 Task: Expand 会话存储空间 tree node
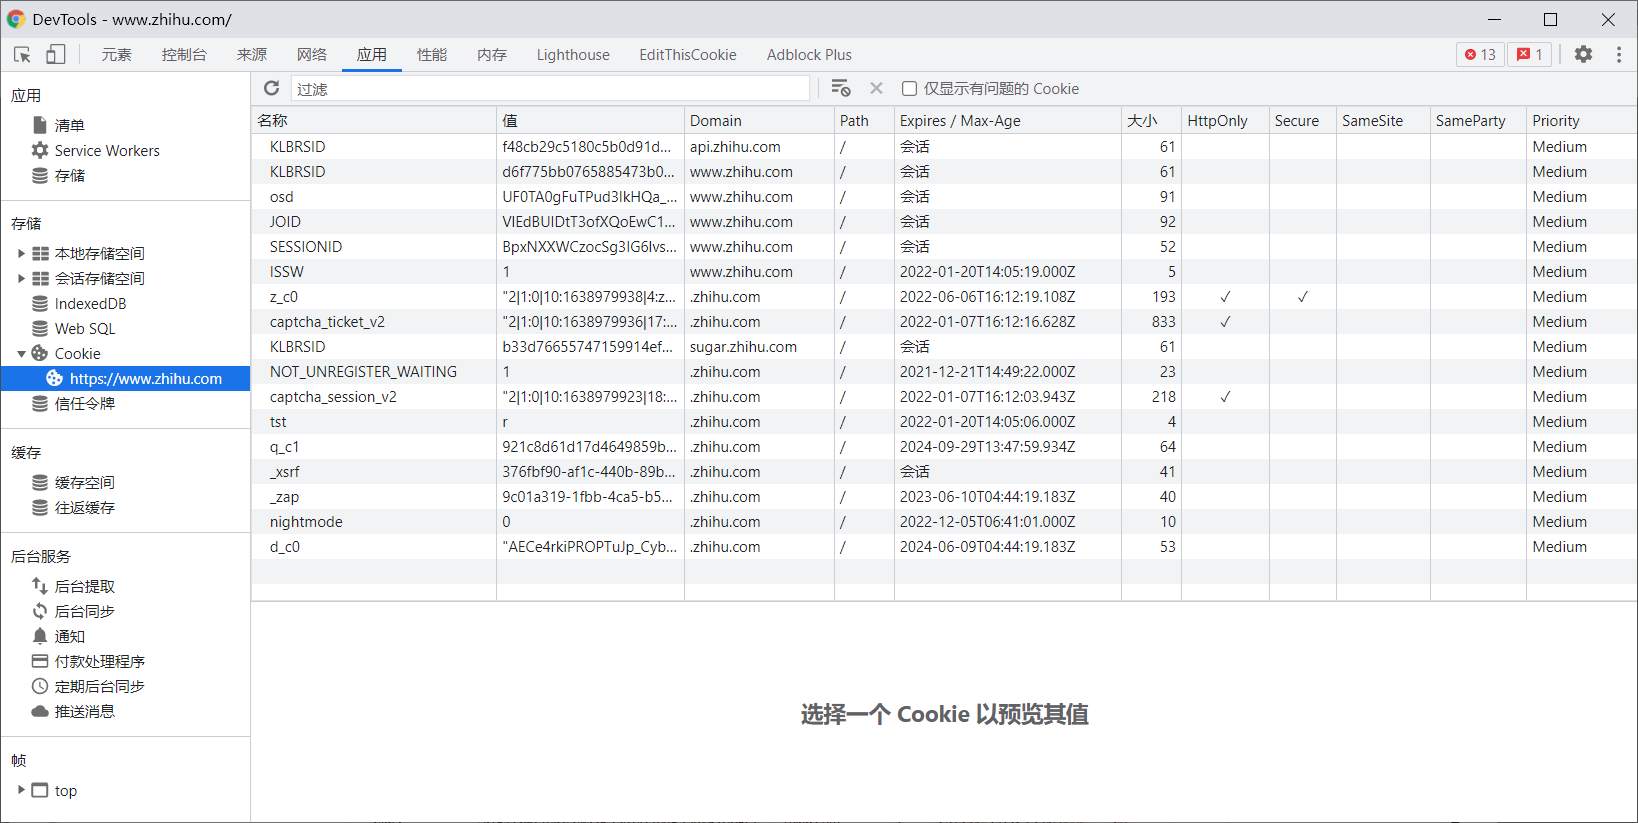click(x=21, y=278)
